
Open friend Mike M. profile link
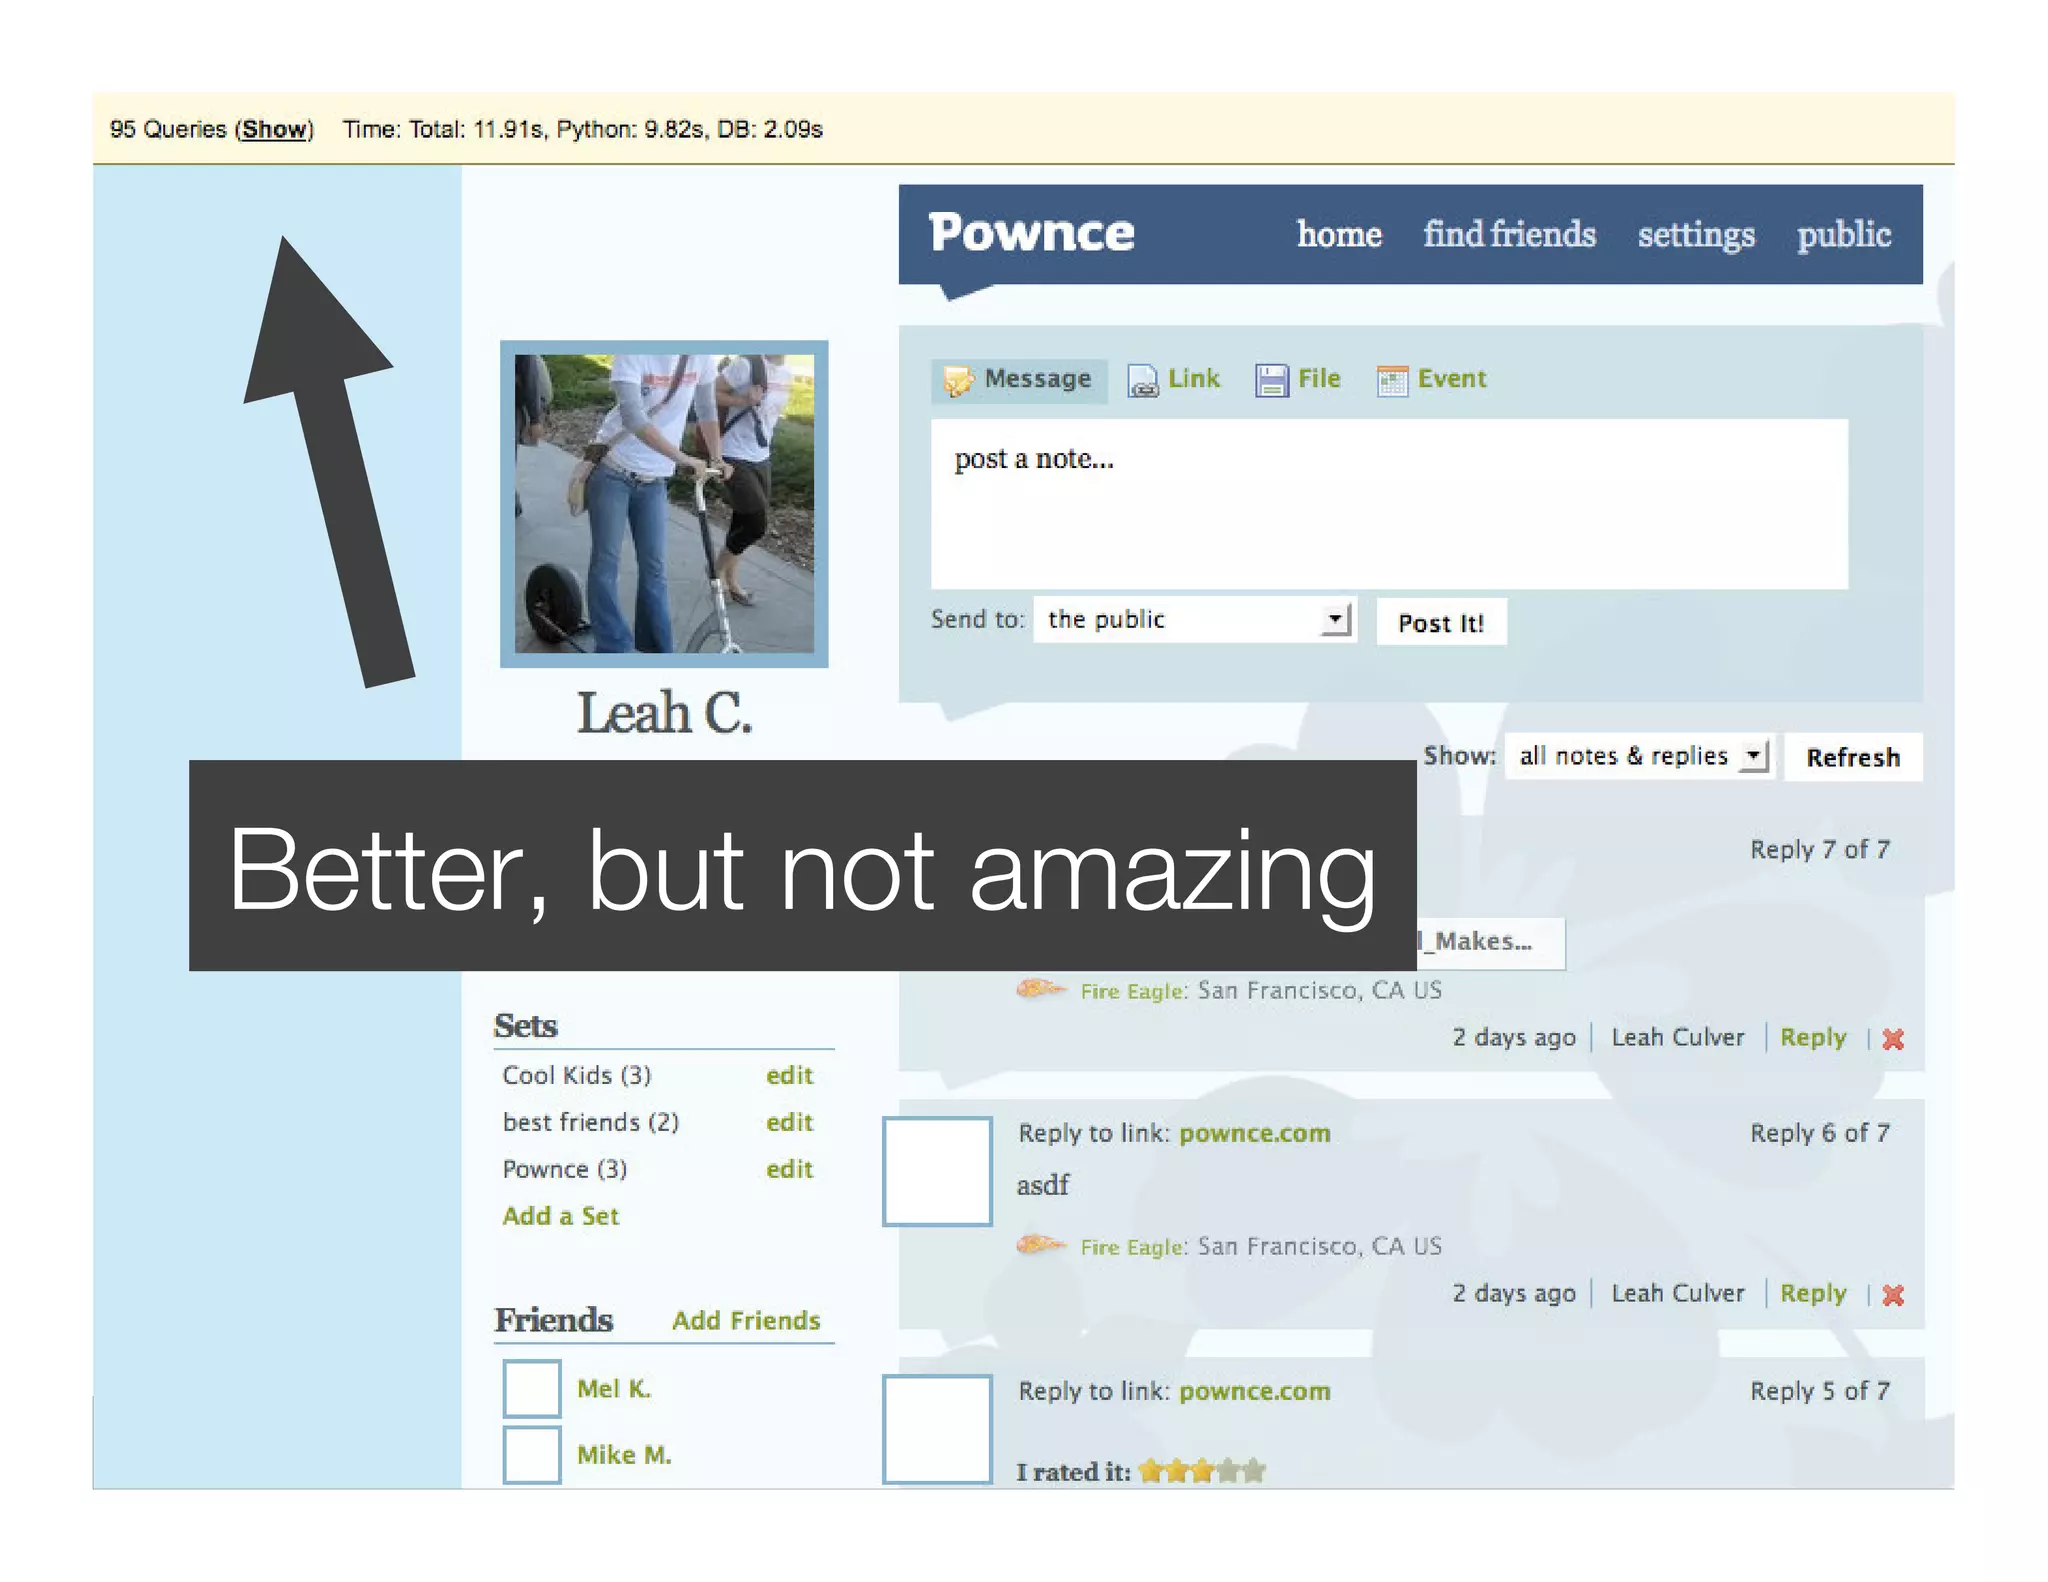pyautogui.click(x=624, y=1454)
